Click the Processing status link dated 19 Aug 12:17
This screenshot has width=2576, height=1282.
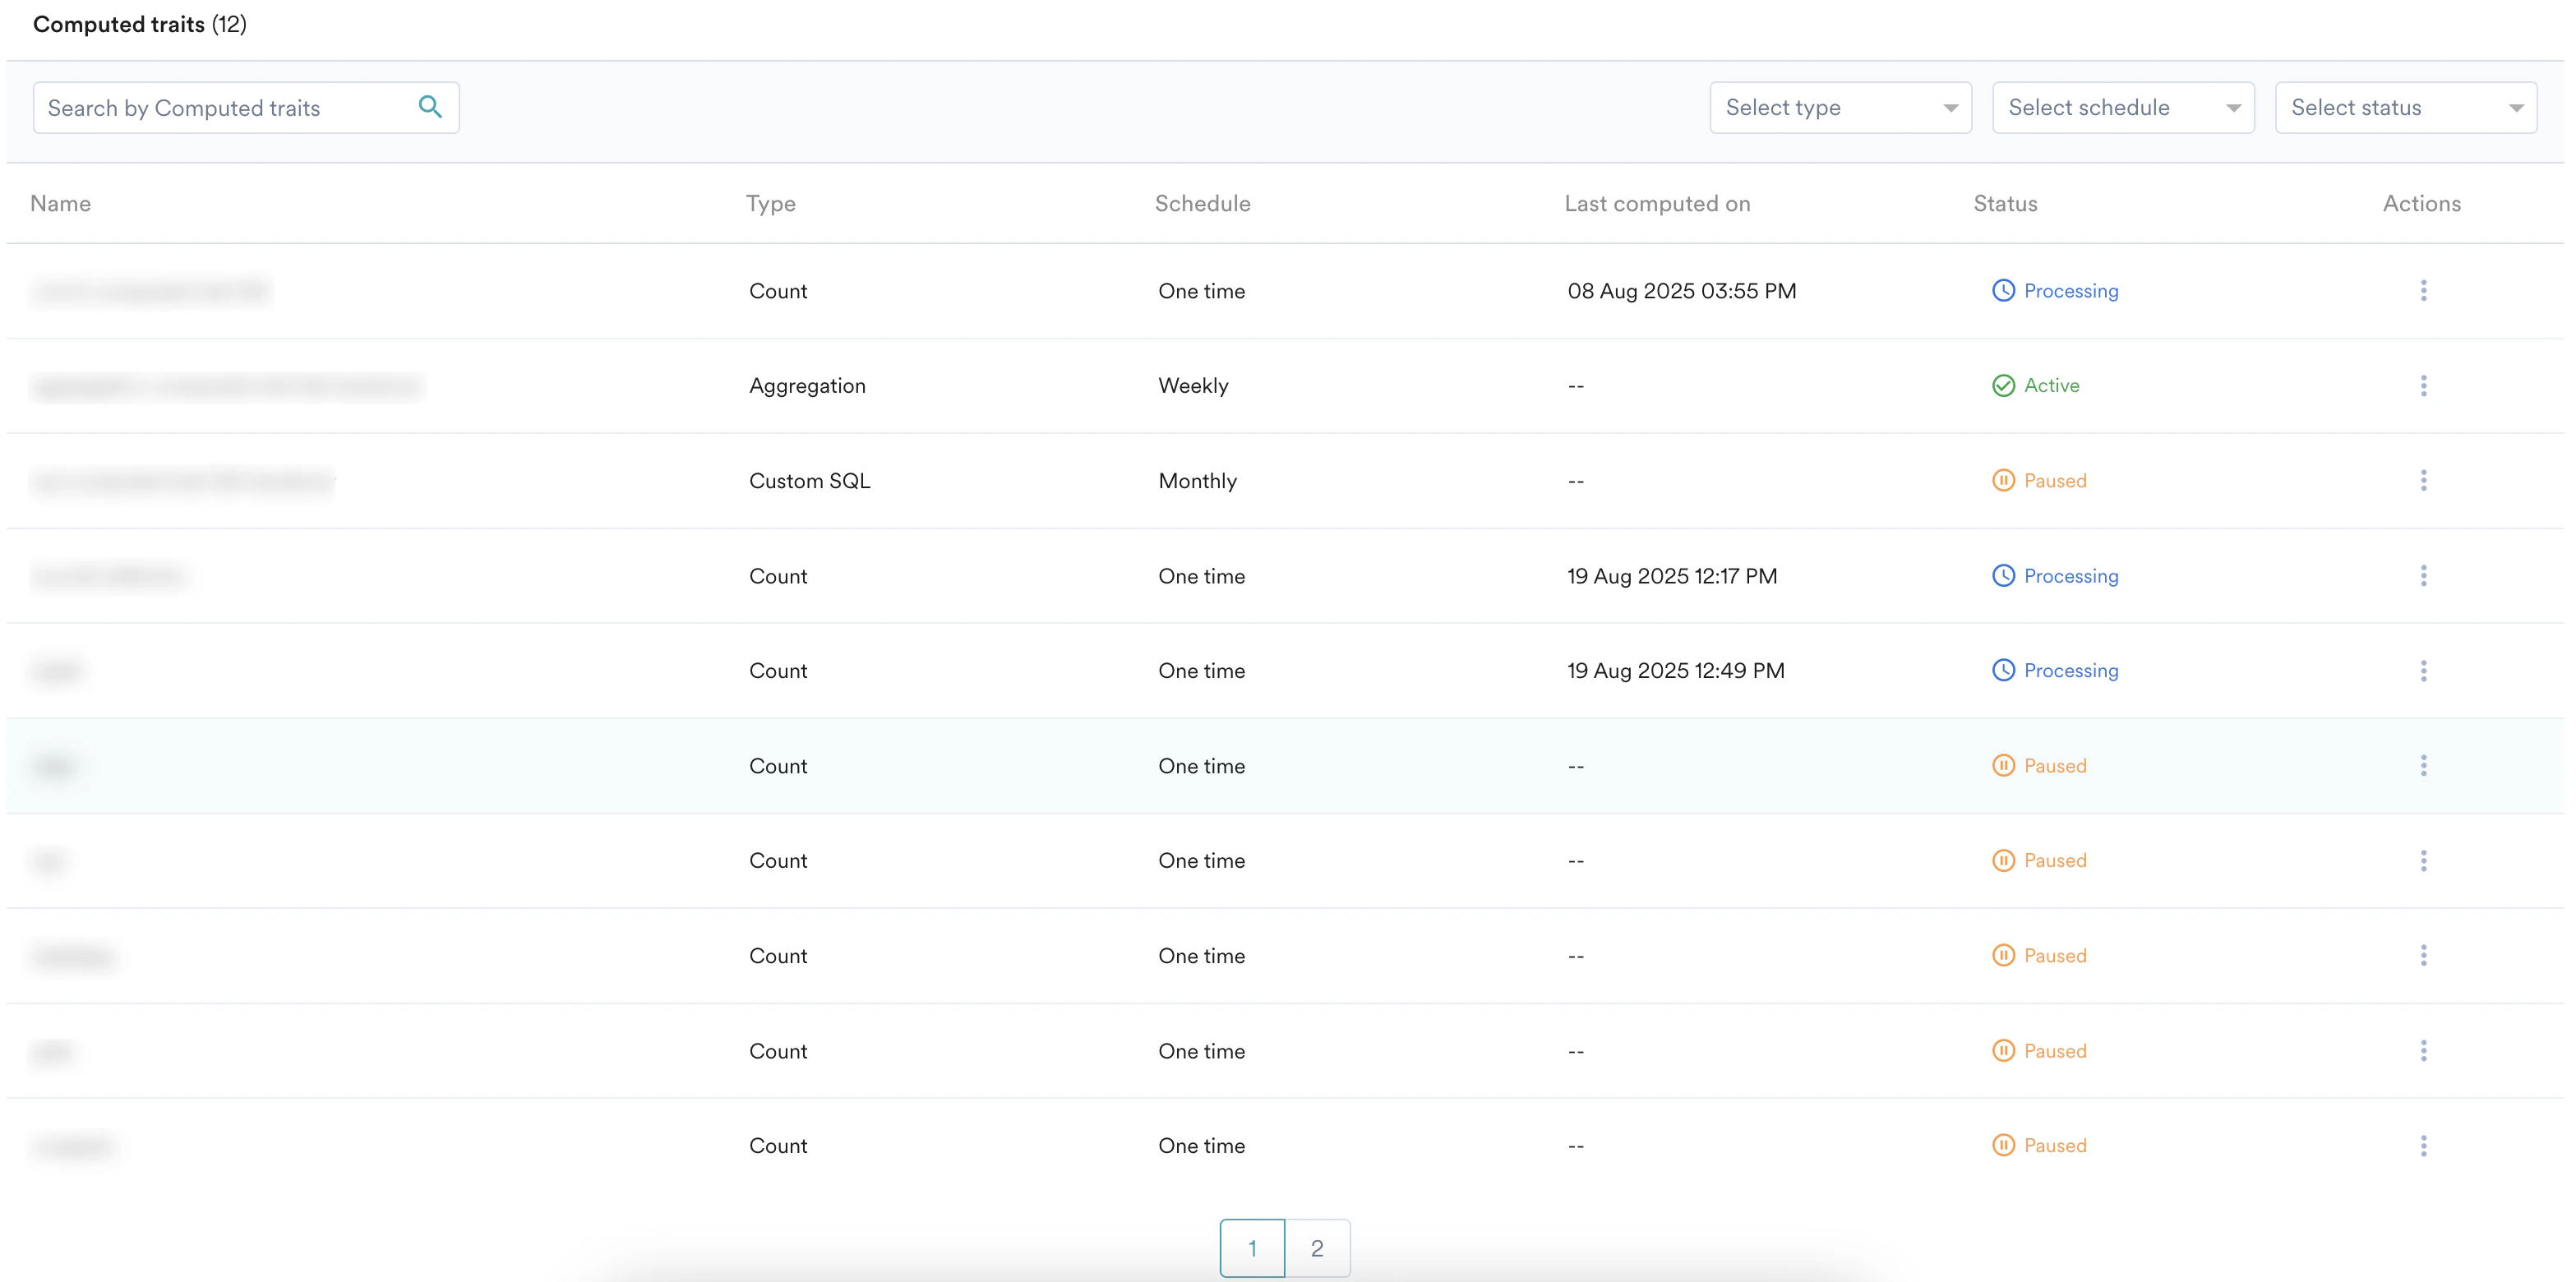(x=2070, y=575)
